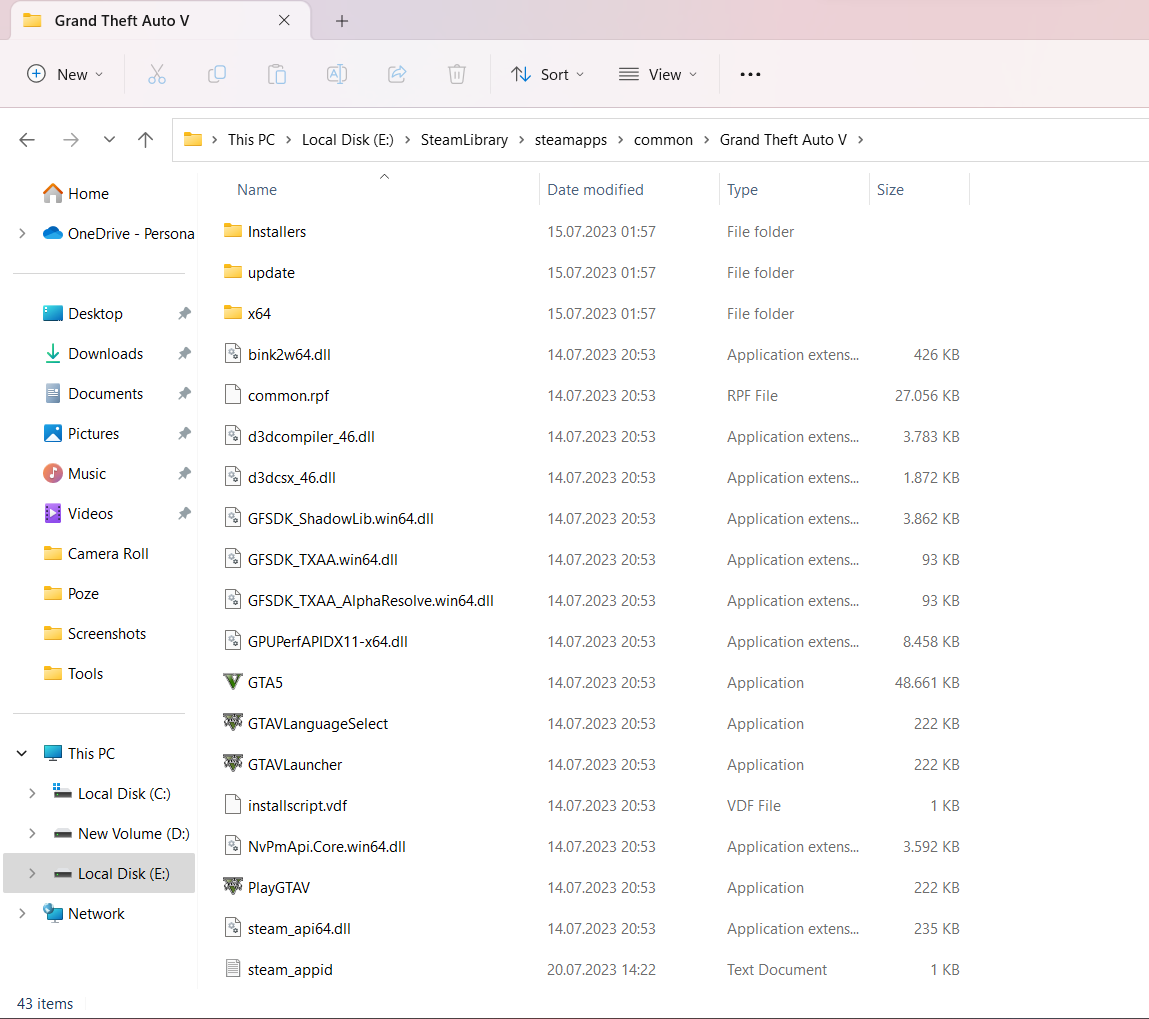Select the update folder row

point(594,273)
